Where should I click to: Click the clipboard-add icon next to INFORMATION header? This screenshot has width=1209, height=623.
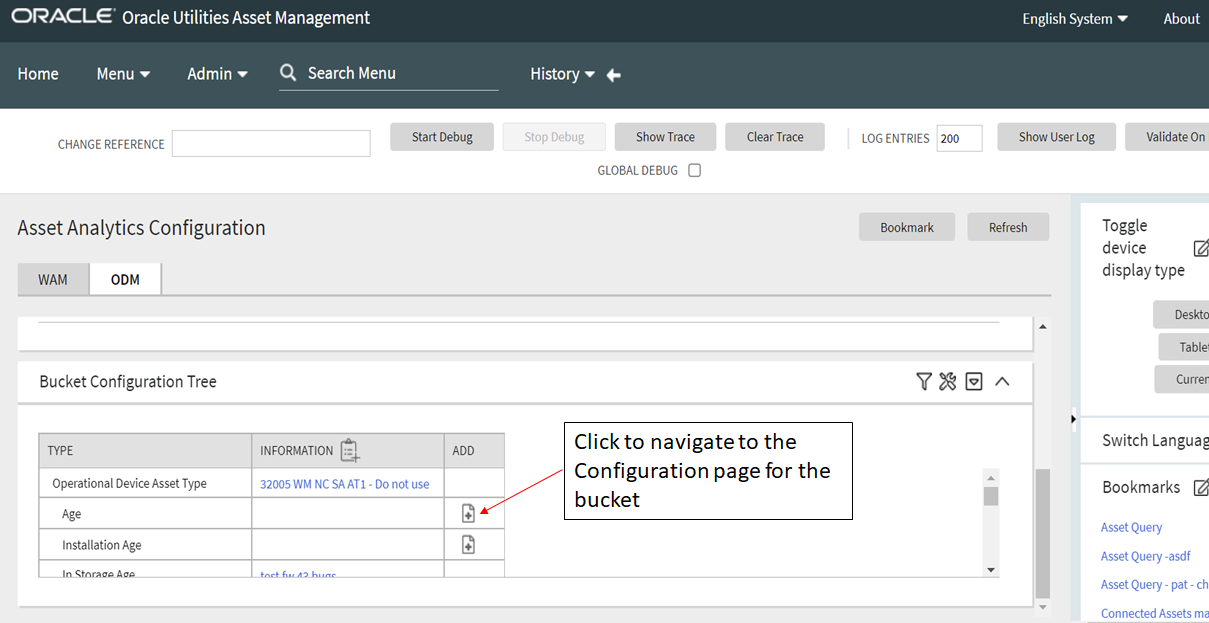coord(348,450)
